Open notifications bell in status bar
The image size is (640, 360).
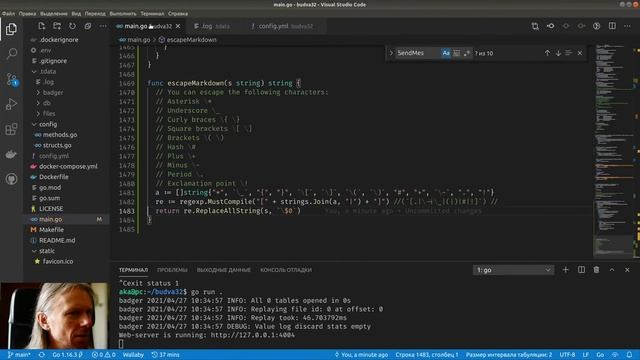click(630, 355)
